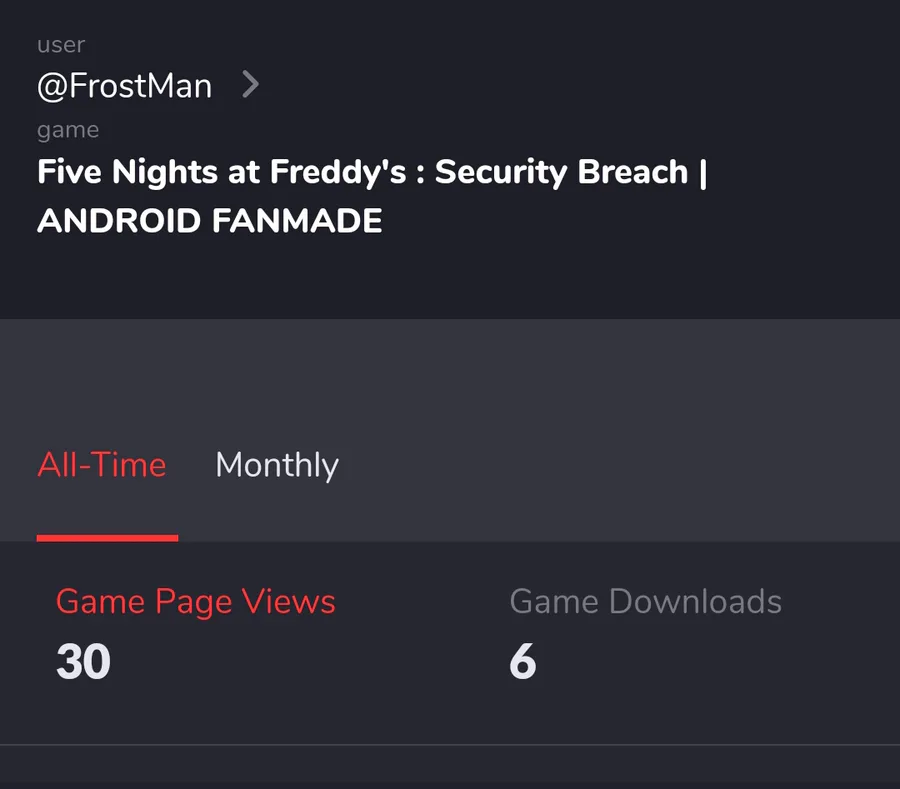Select the All-Time tab

[102, 465]
